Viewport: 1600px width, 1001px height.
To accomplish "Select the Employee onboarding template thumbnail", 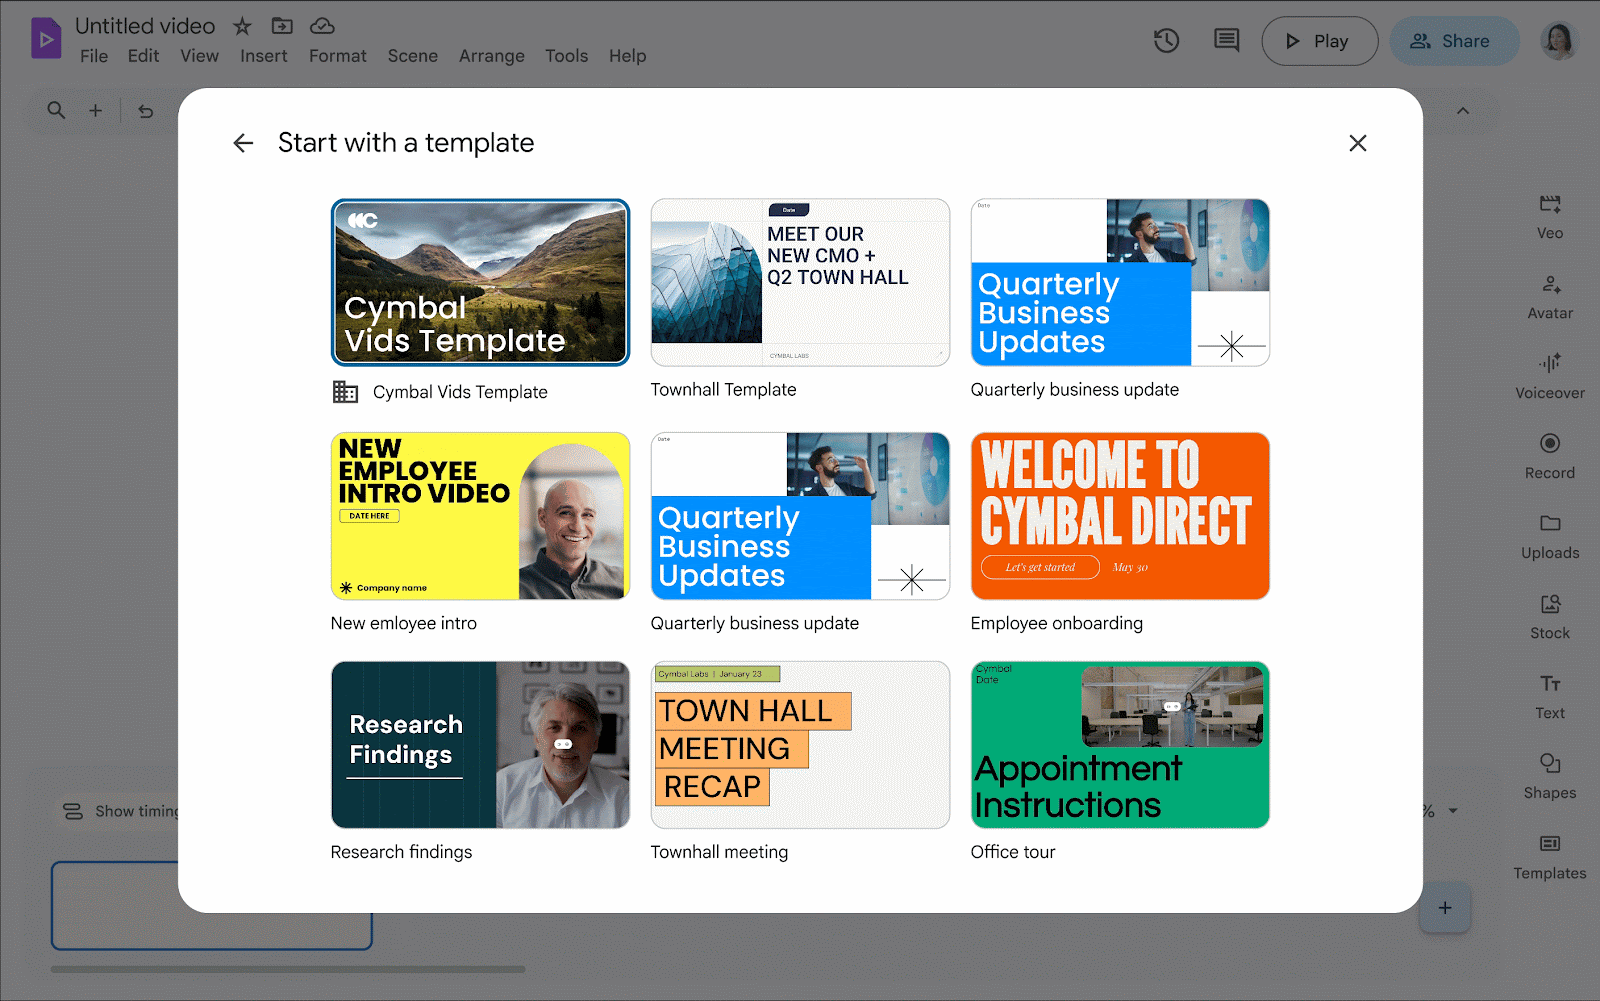I will coord(1119,516).
